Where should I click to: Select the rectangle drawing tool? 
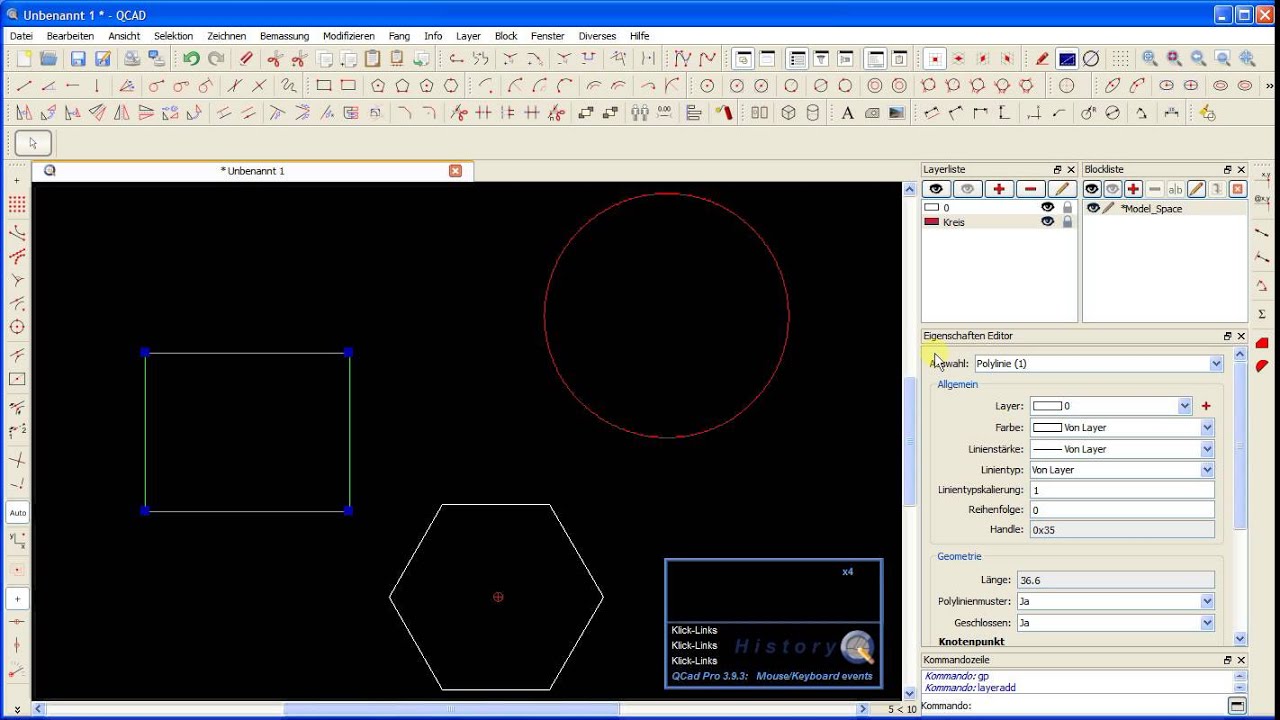point(323,86)
